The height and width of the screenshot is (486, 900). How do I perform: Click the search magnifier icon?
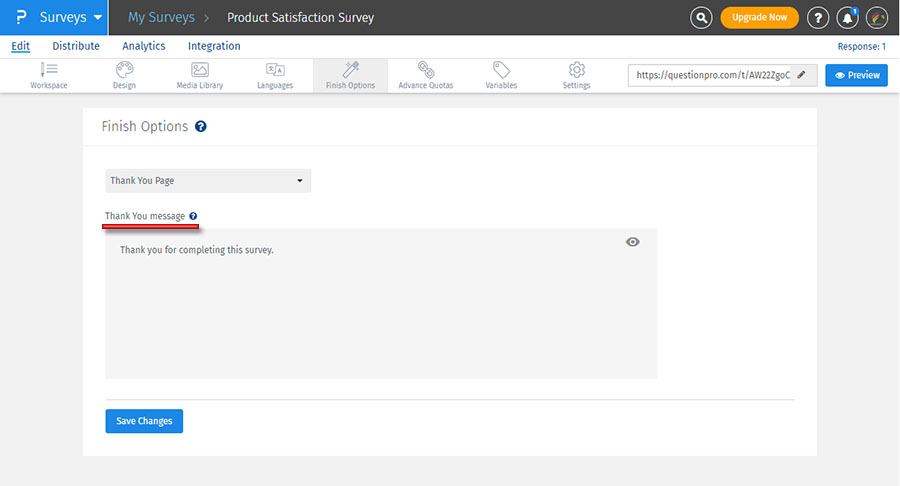coord(702,17)
